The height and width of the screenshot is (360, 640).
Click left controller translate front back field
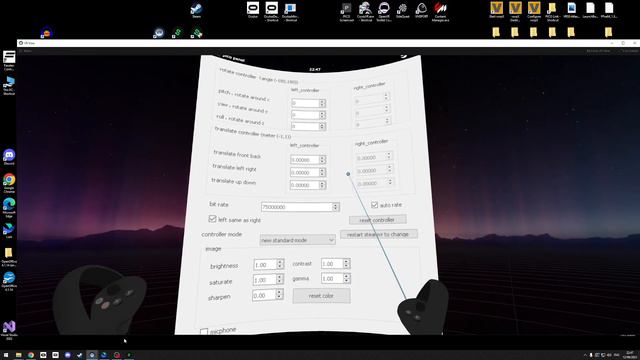pos(304,160)
